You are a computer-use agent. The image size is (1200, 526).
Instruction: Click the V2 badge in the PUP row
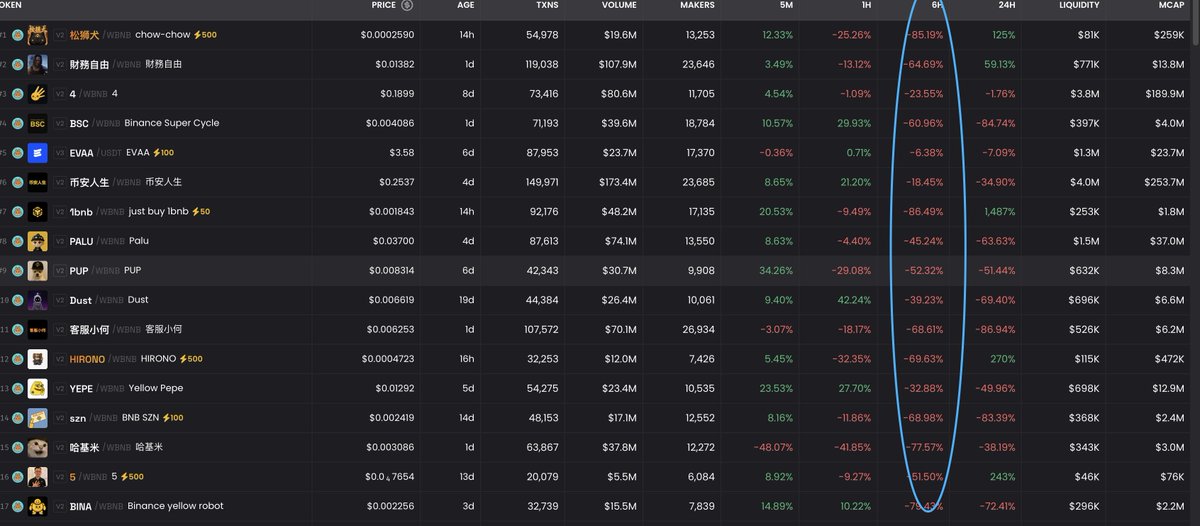[59, 271]
